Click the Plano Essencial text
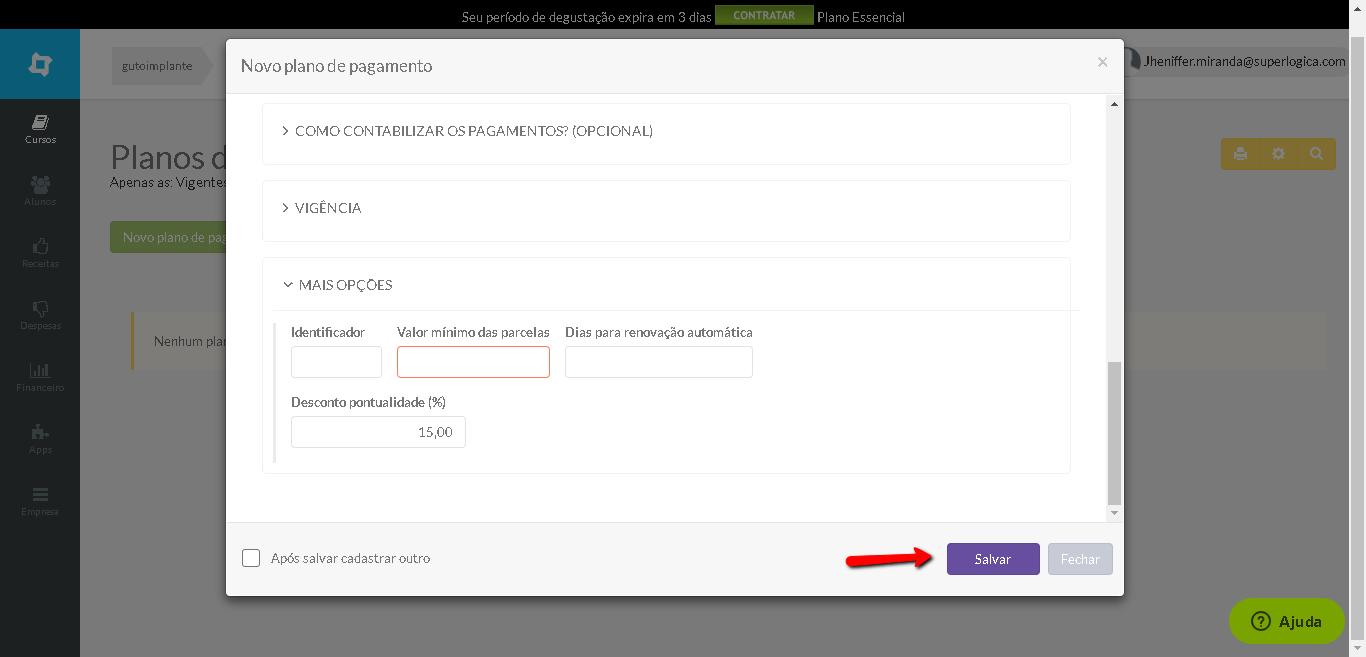The image size is (1366, 657). coord(861,17)
